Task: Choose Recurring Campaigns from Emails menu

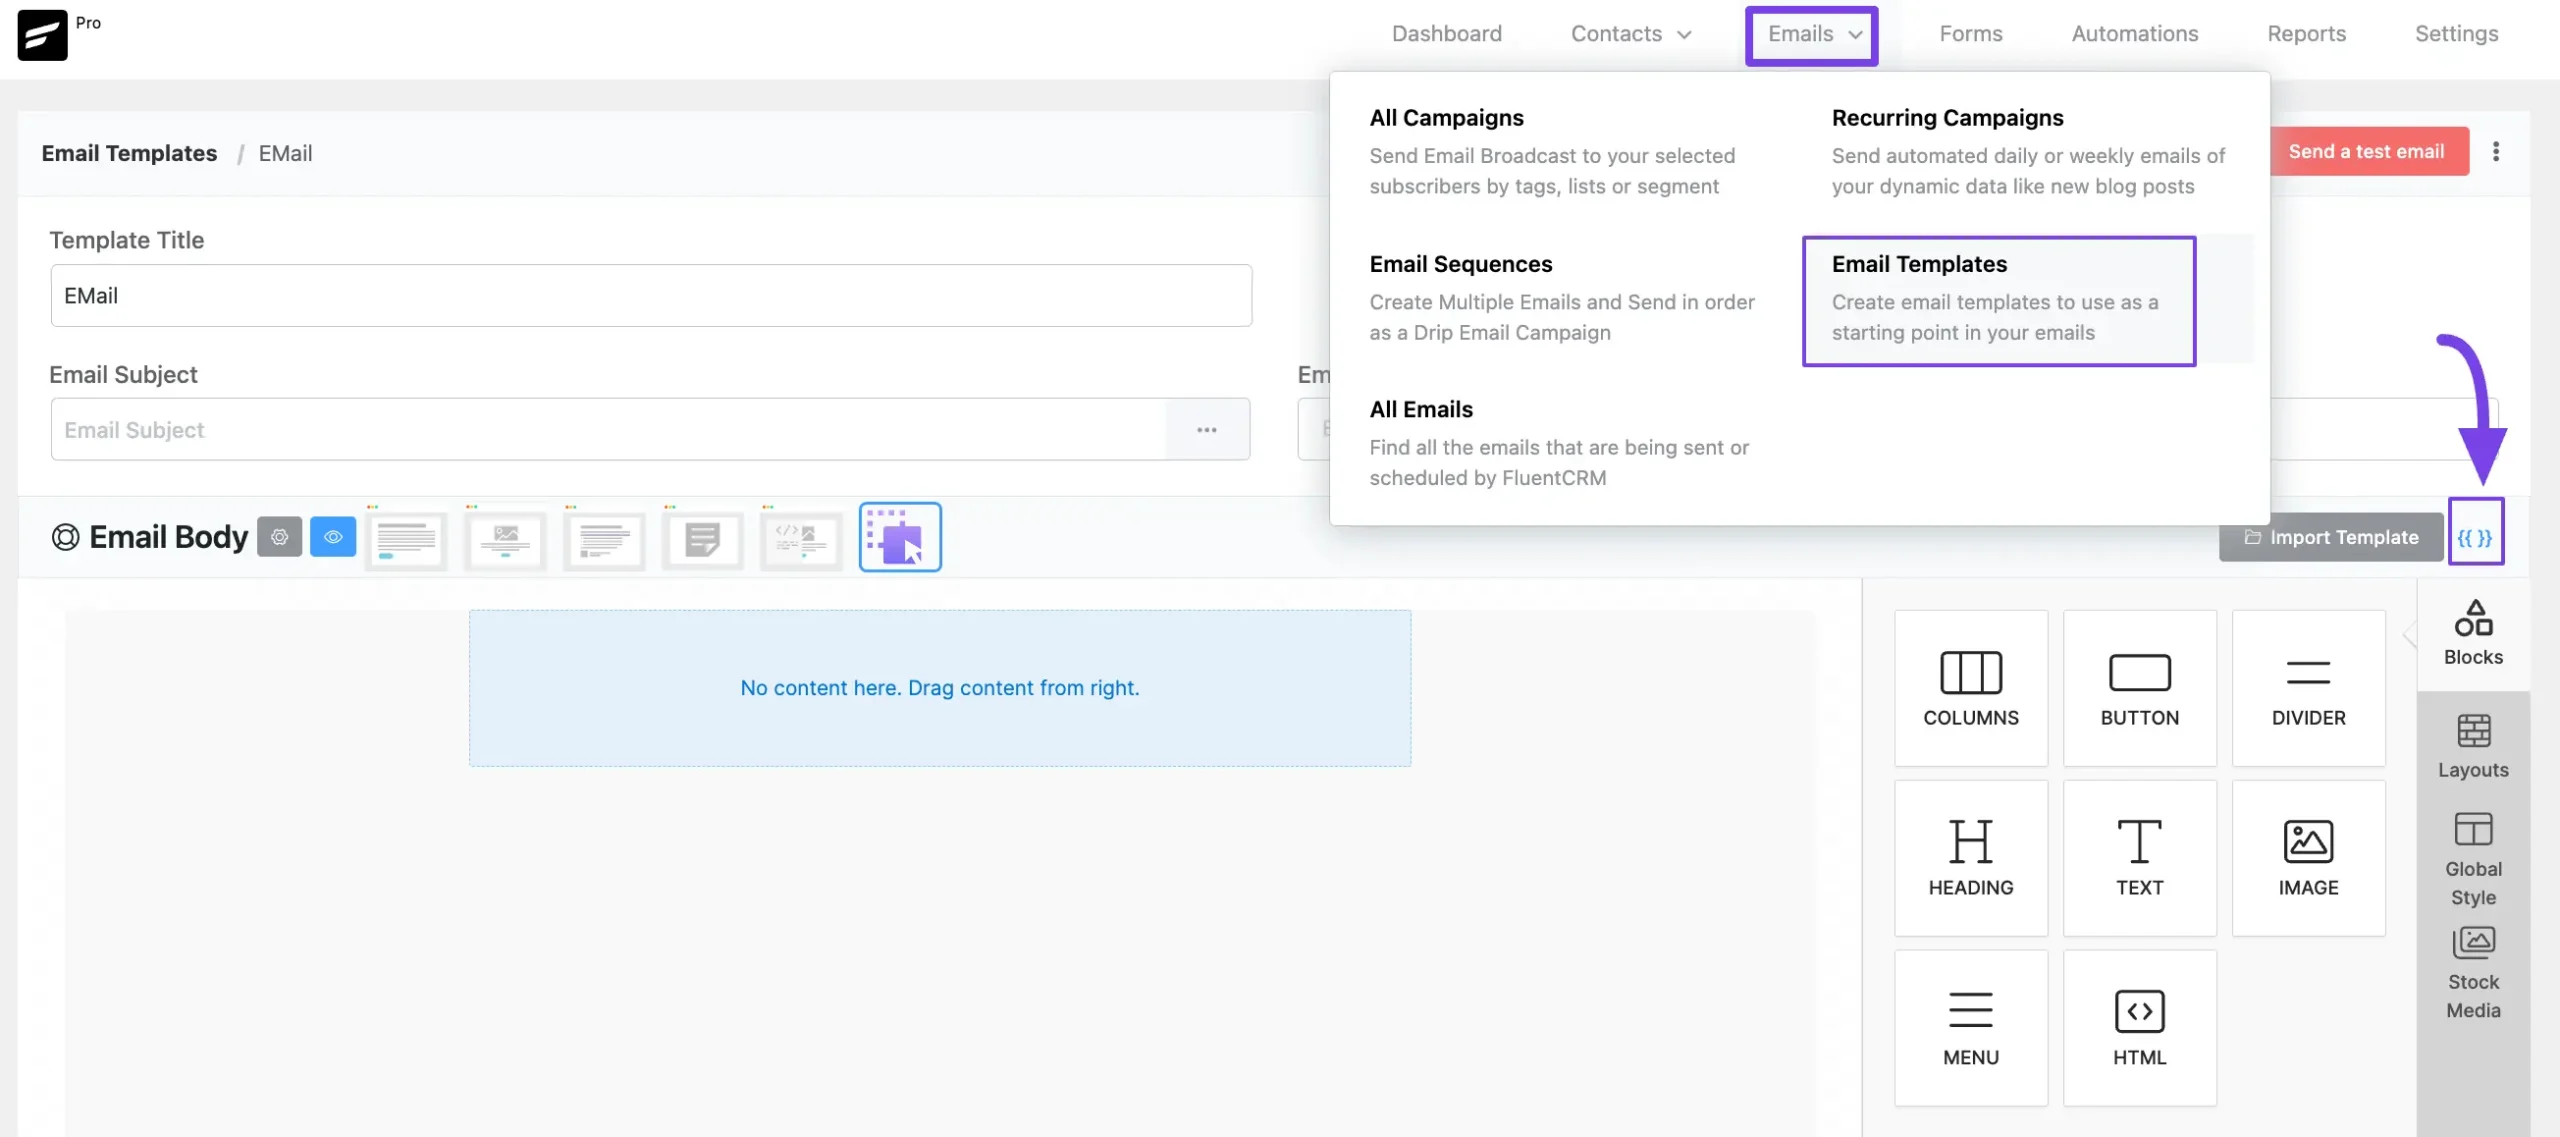Action: point(2028,152)
